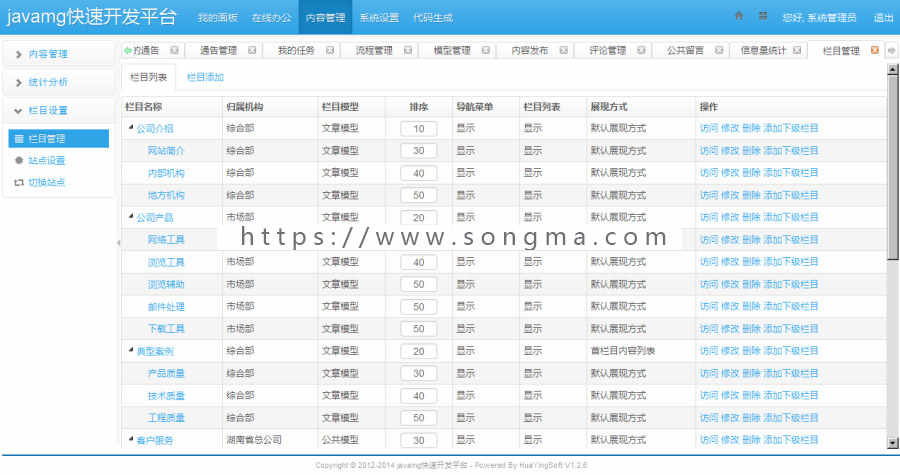Open the 技术质量 column link
This screenshot has height=475, width=900.
point(166,396)
